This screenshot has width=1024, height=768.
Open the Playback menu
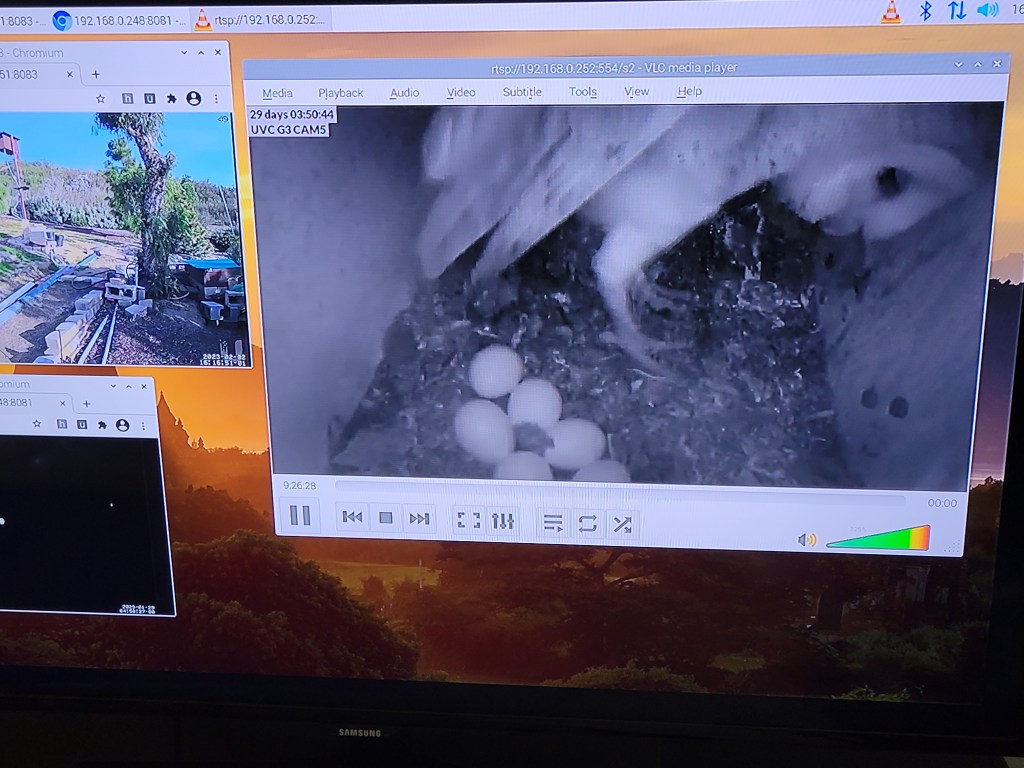[341, 93]
